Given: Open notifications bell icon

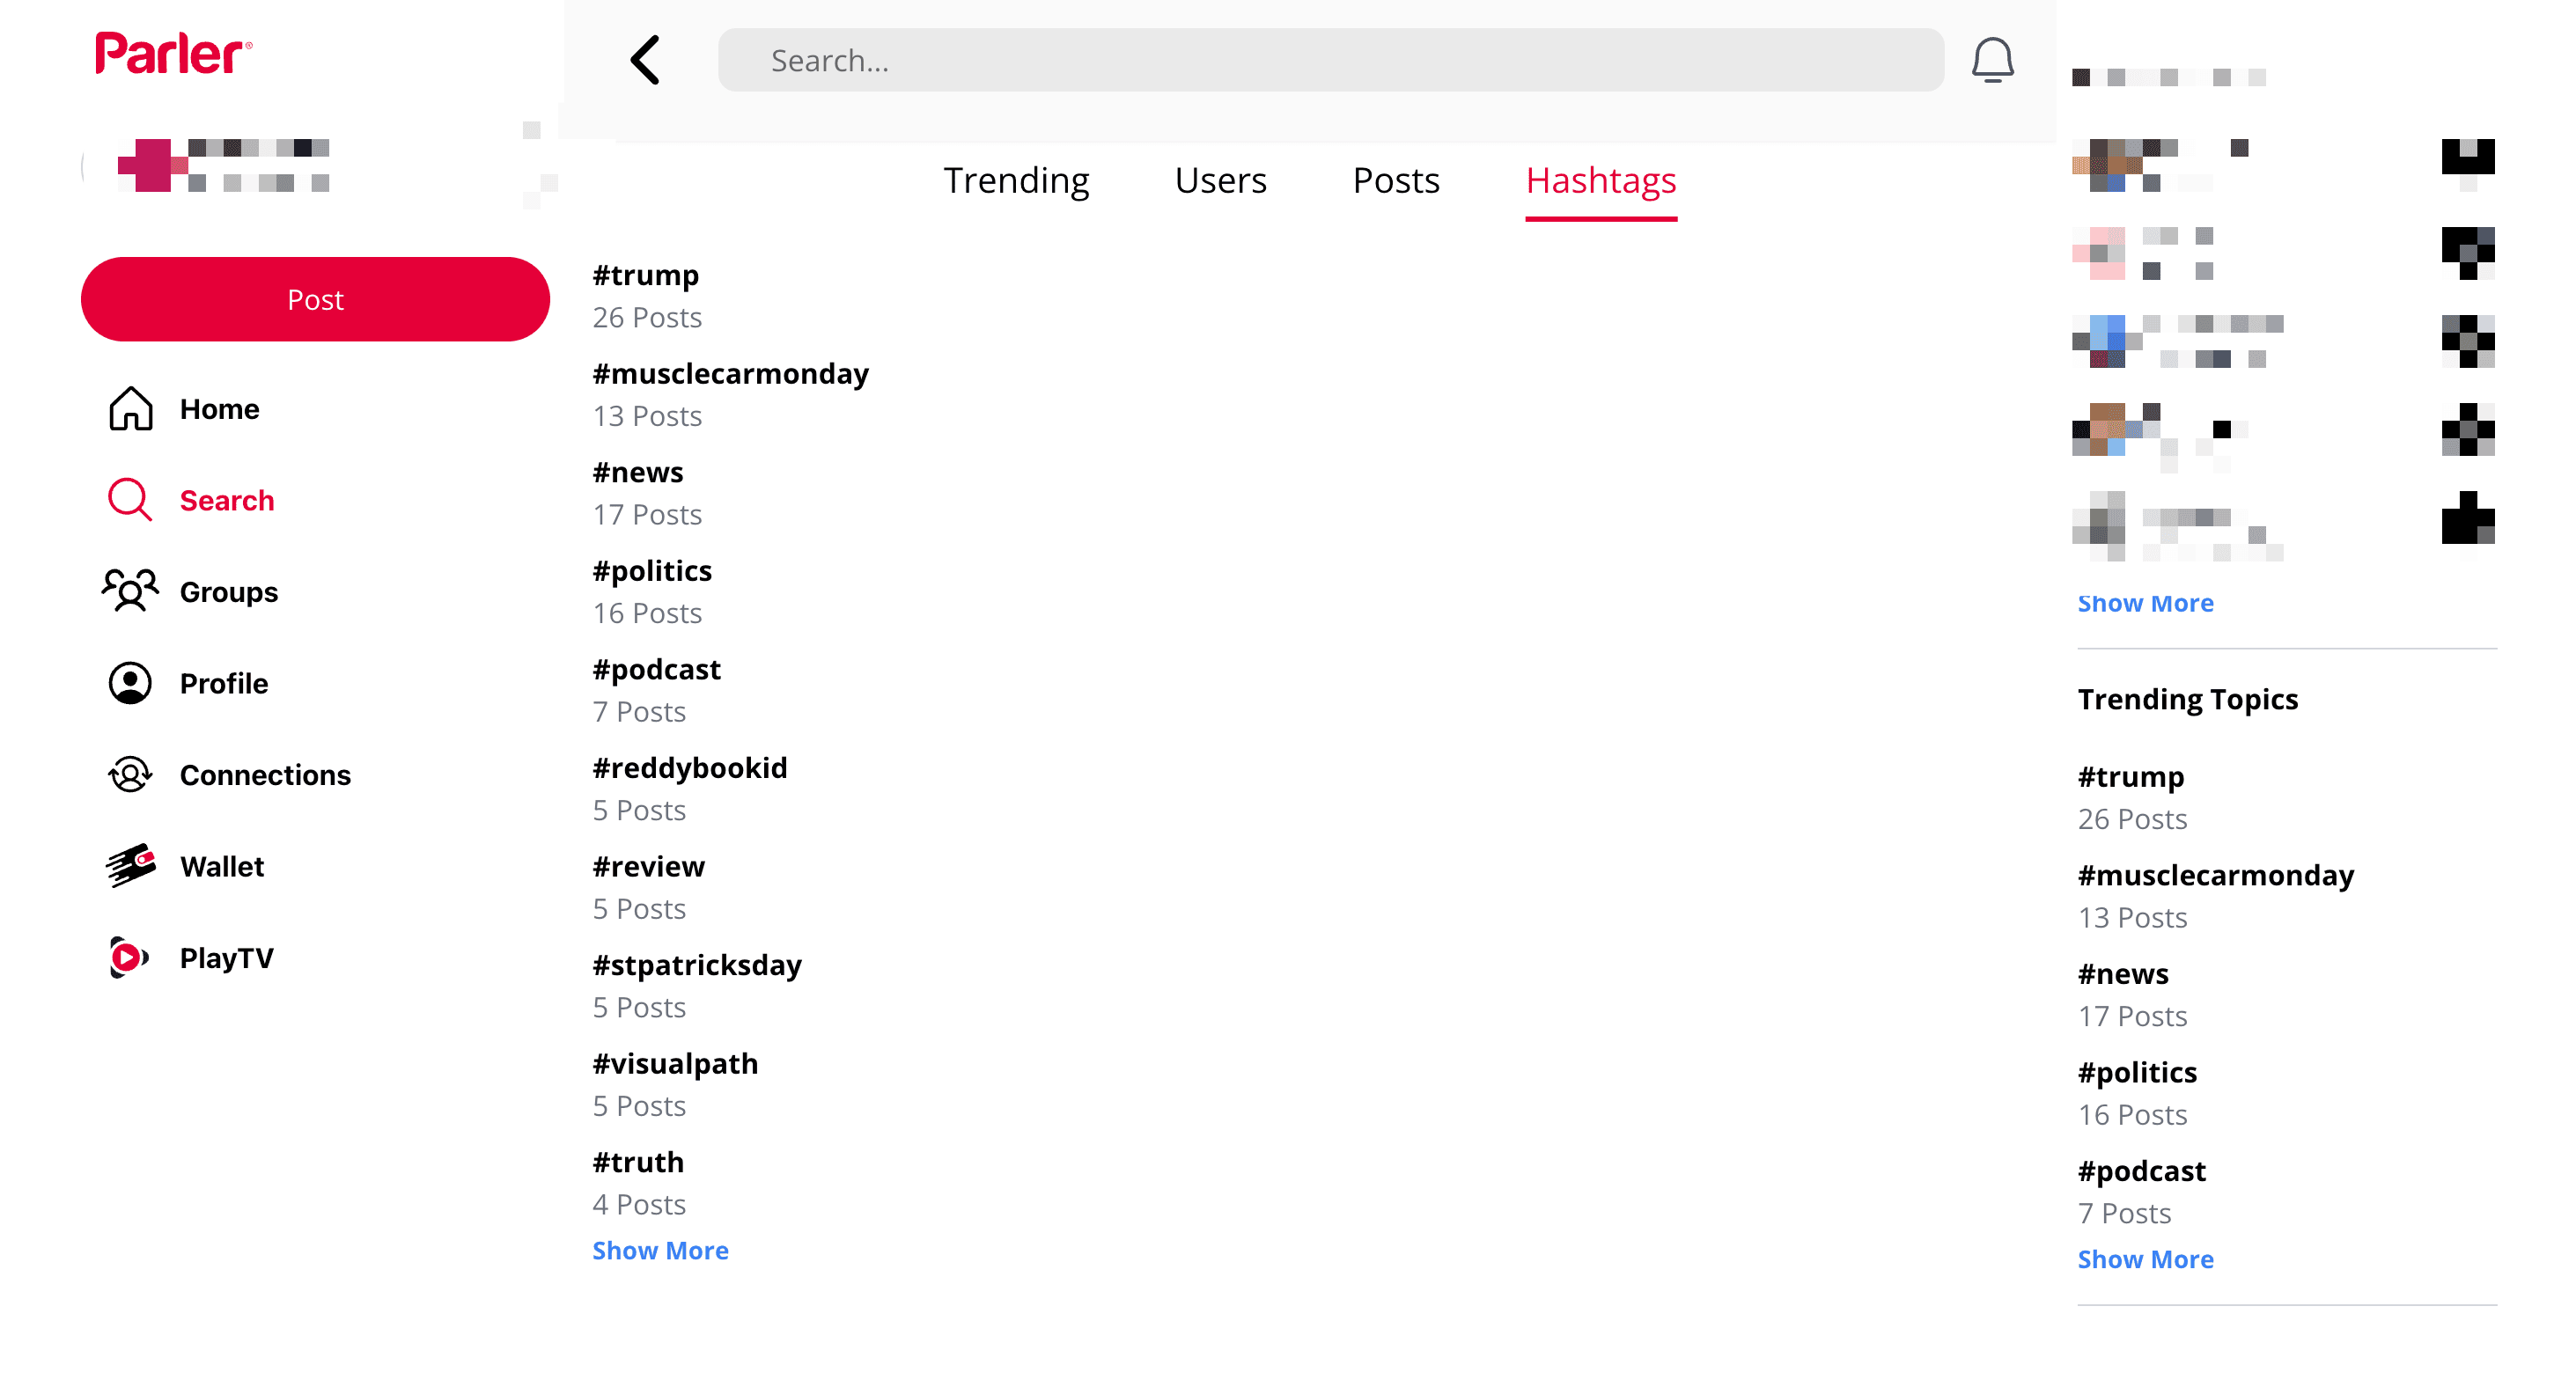Looking at the screenshot, I should click(x=1992, y=60).
